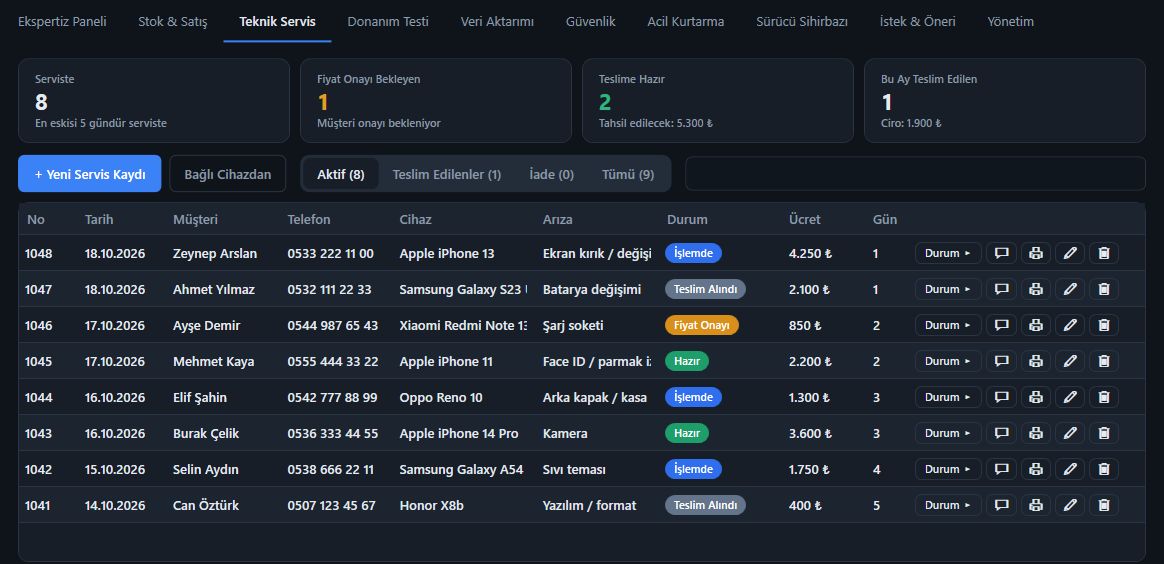Open the Stok & Satış tab
Image resolution: width=1164 pixels, height=564 pixels.
173,22
